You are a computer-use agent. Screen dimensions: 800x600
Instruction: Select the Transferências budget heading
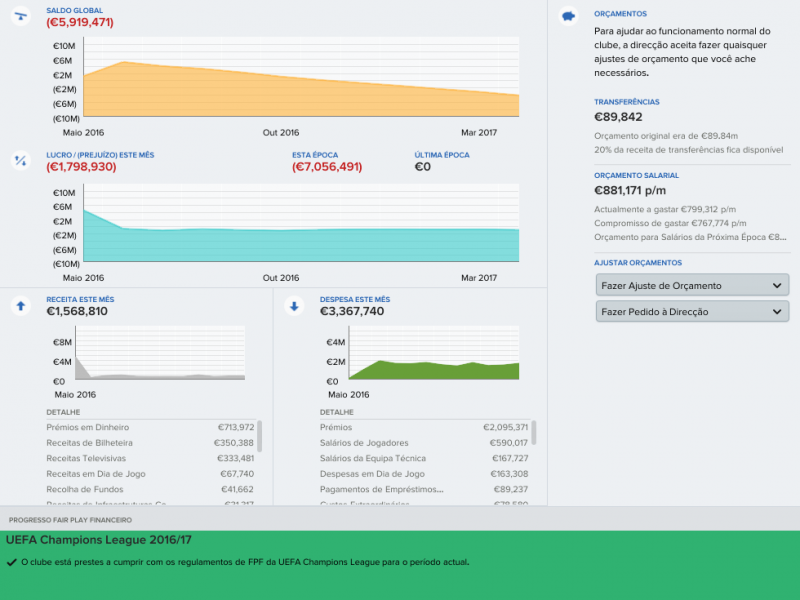tap(626, 102)
